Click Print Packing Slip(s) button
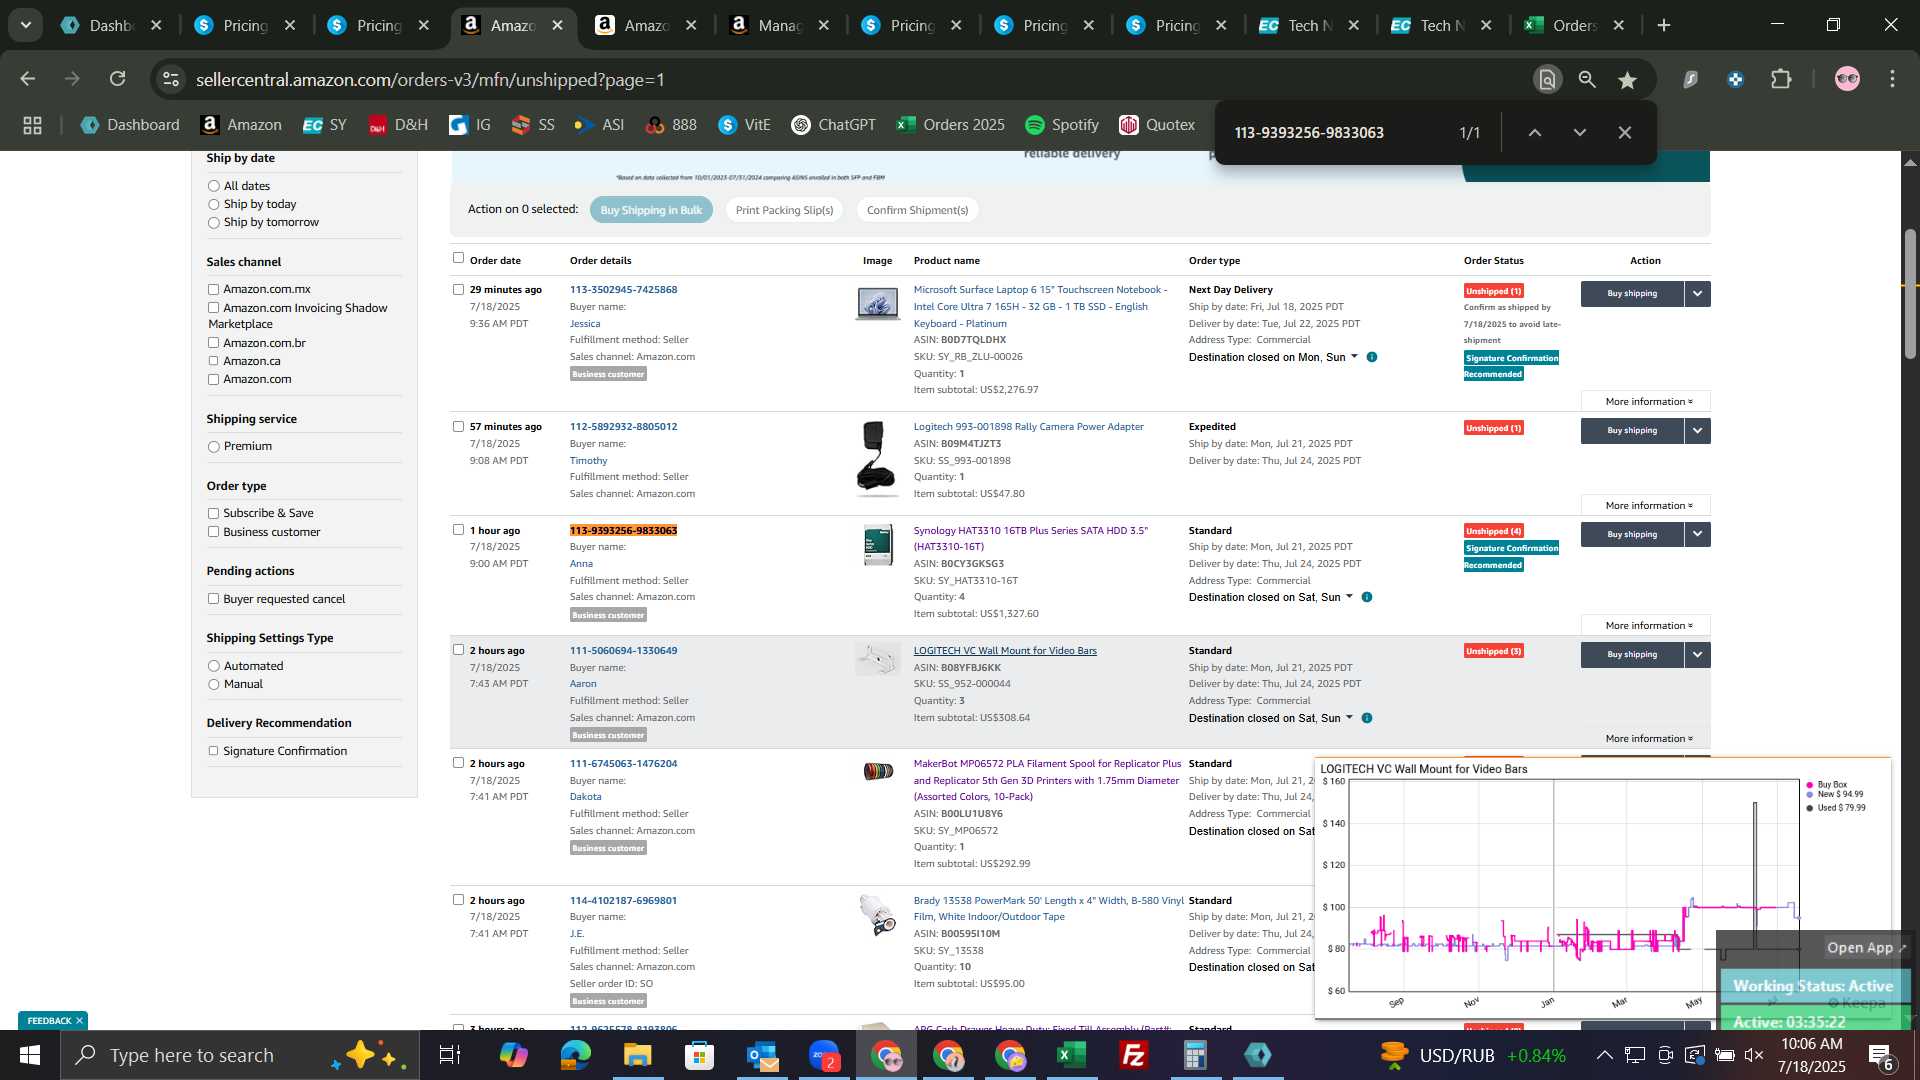Image resolution: width=1920 pixels, height=1080 pixels. pos(784,210)
